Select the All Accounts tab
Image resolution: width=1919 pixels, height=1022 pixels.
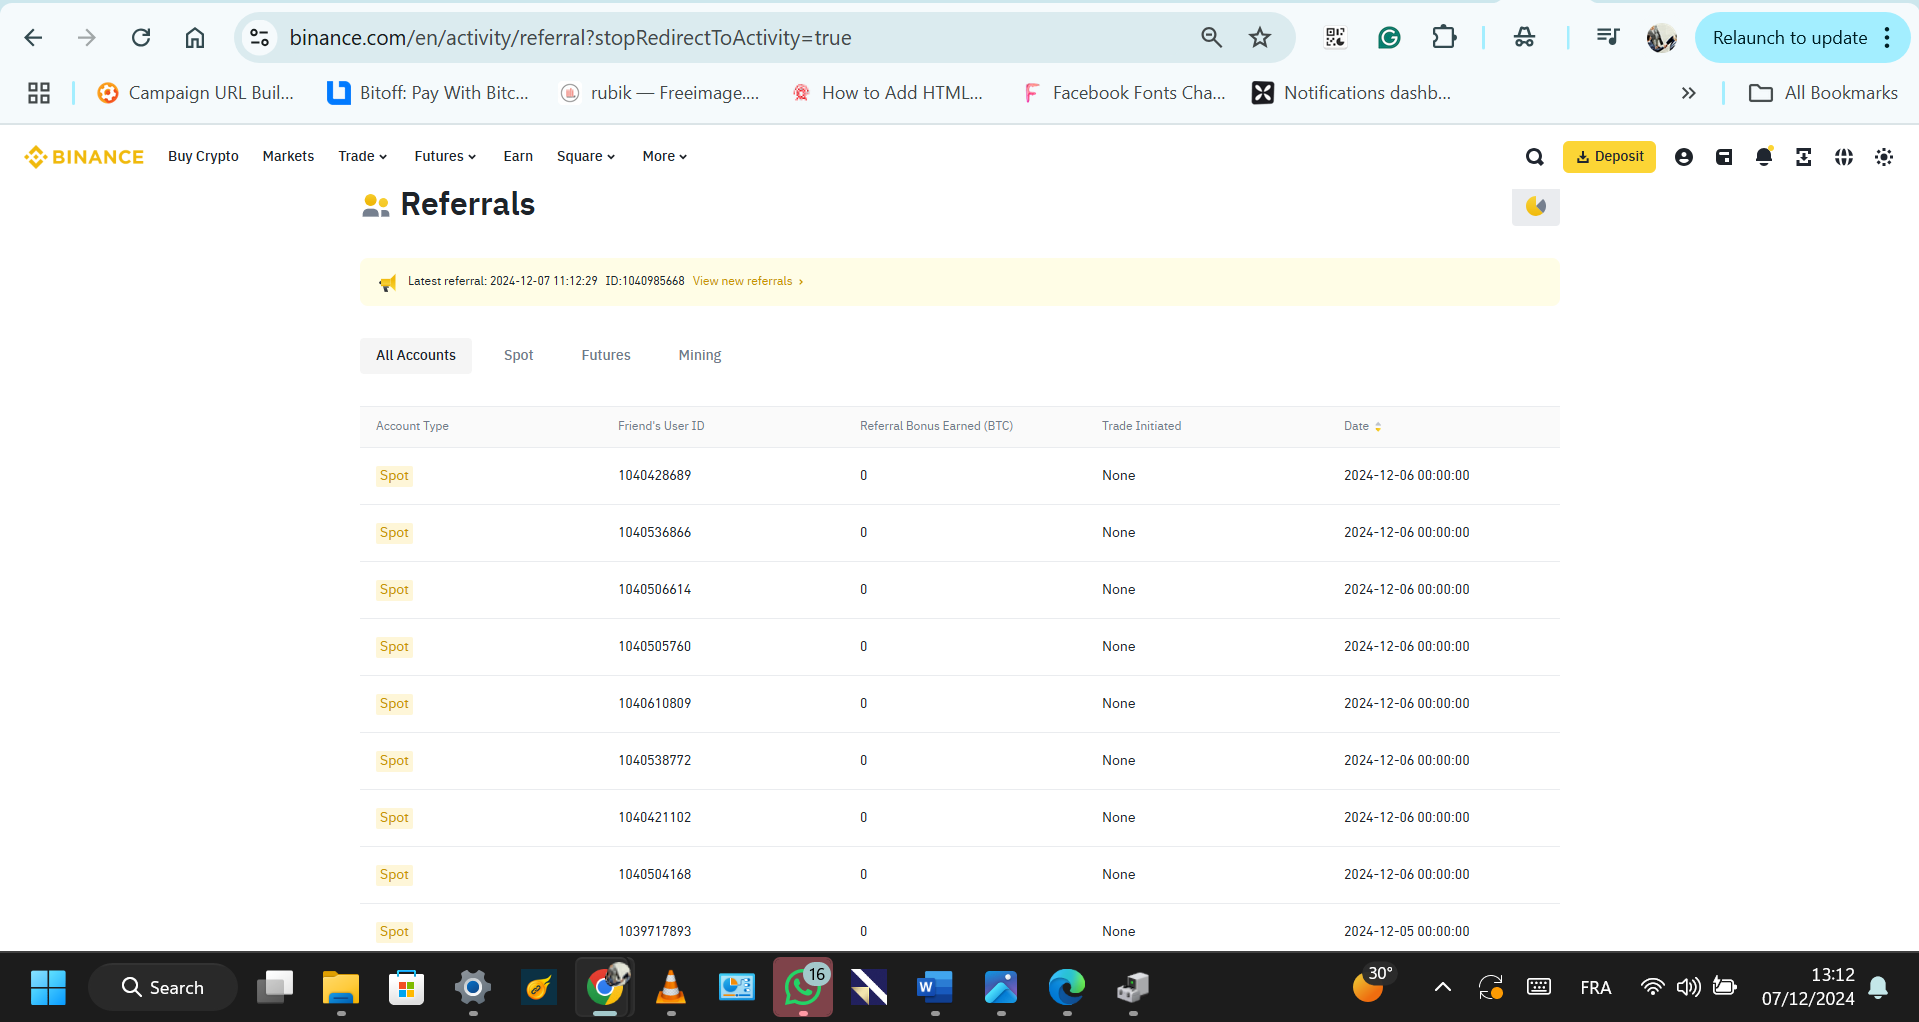pyautogui.click(x=416, y=356)
